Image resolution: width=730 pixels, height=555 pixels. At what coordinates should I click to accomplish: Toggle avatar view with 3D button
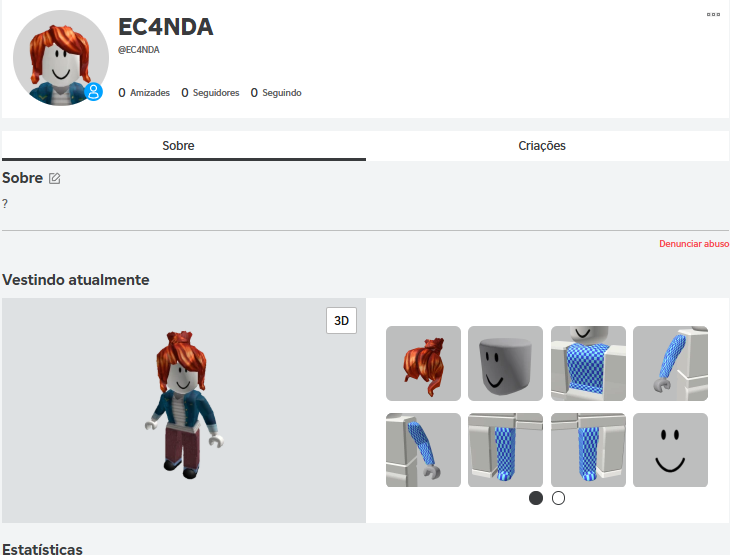click(x=341, y=320)
